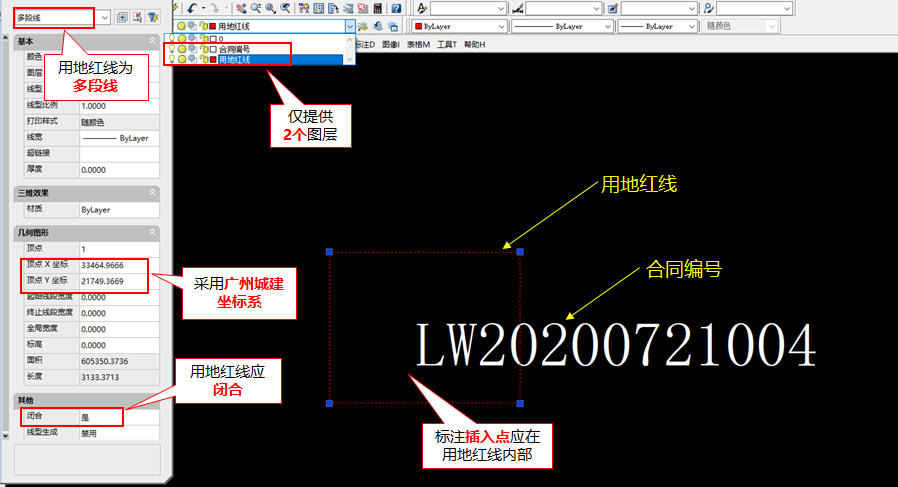Viewport: 898px width, 487px height.
Task: Click the dimension style icon in styles toolbar
Action: (518, 8)
